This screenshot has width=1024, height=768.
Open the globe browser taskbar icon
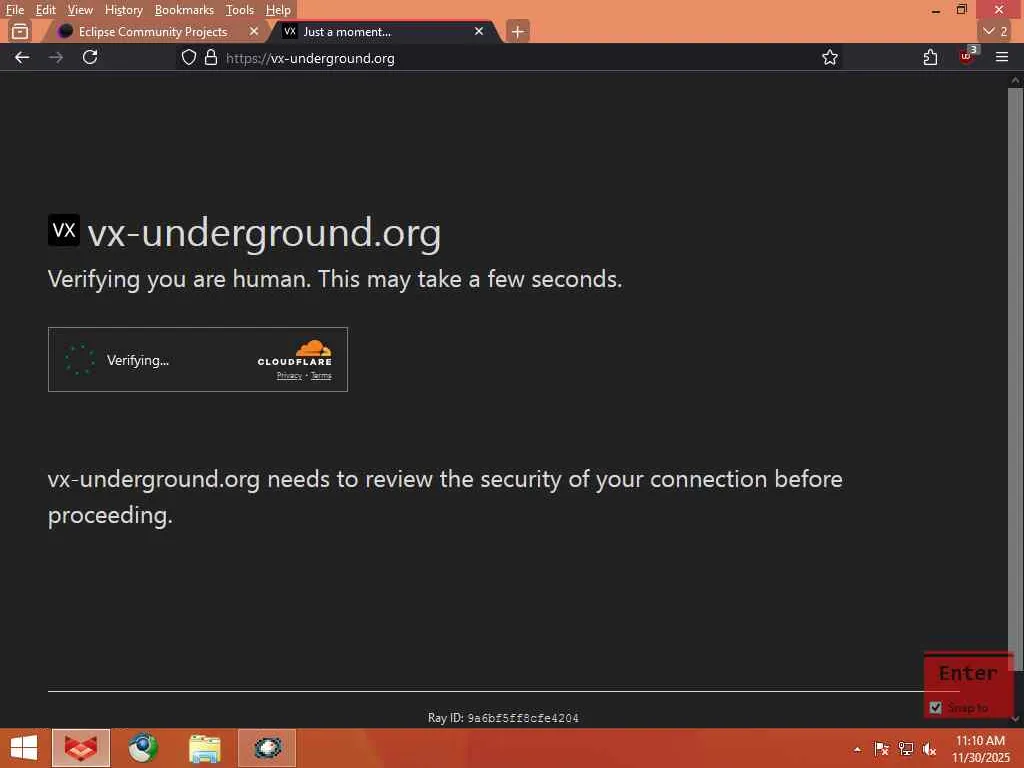[x=142, y=748]
